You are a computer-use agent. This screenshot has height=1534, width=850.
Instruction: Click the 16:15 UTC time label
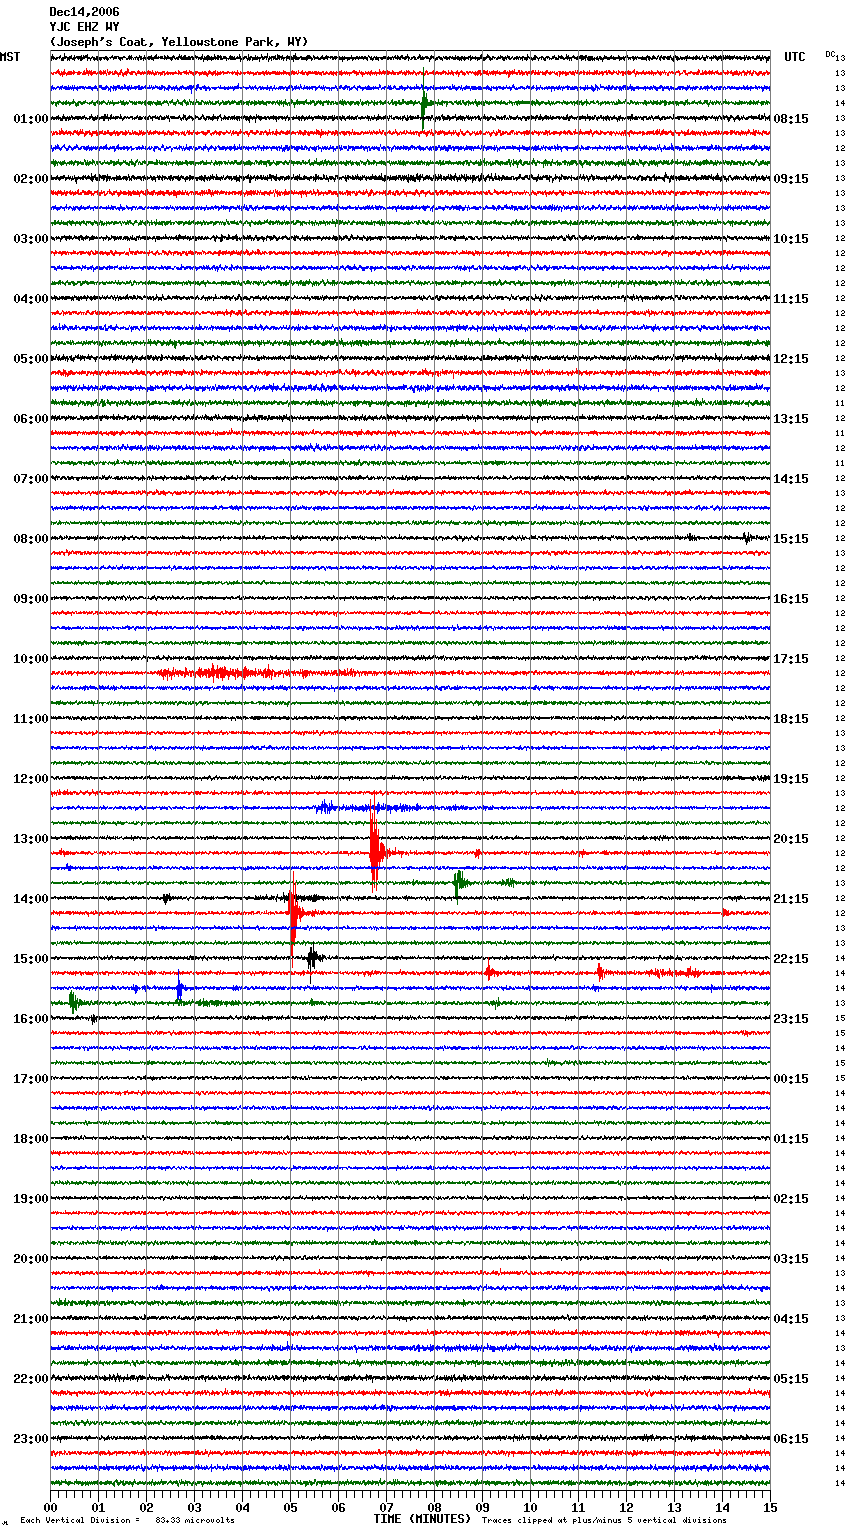[x=791, y=599]
